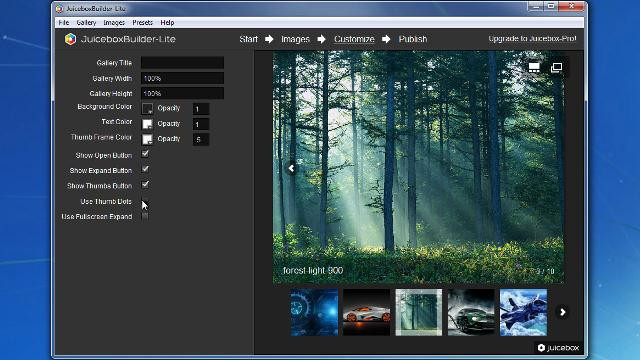Image resolution: width=640 pixels, height=360 pixels.
Task: Go to the Publish step
Action: [x=413, y=39]
